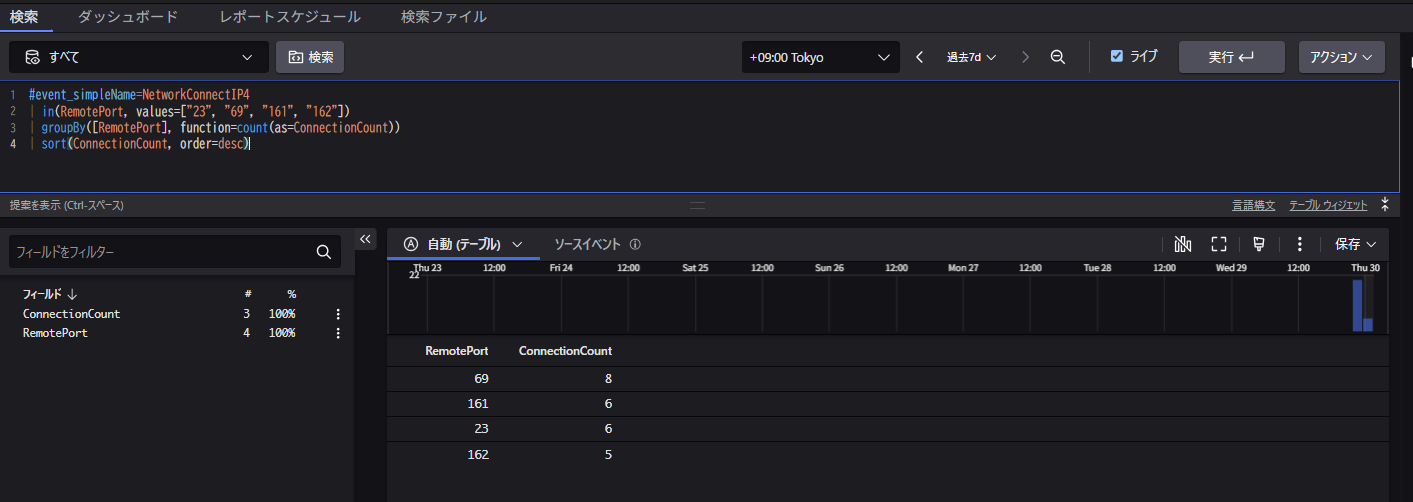Click the zoom out magnifier icon
This screenshot has height=502, width=1413.
point(1057,57)
